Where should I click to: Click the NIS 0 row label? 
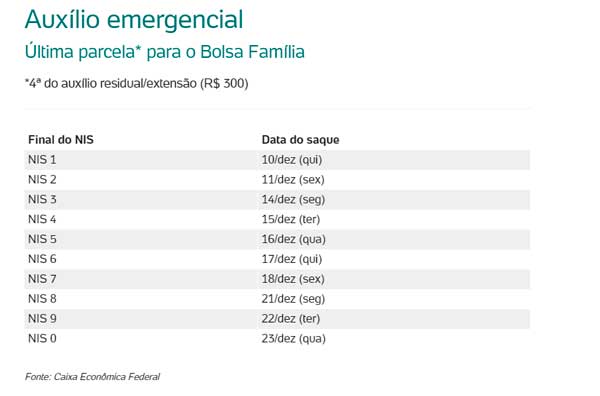pyautogui.click(x=42, y=339)
